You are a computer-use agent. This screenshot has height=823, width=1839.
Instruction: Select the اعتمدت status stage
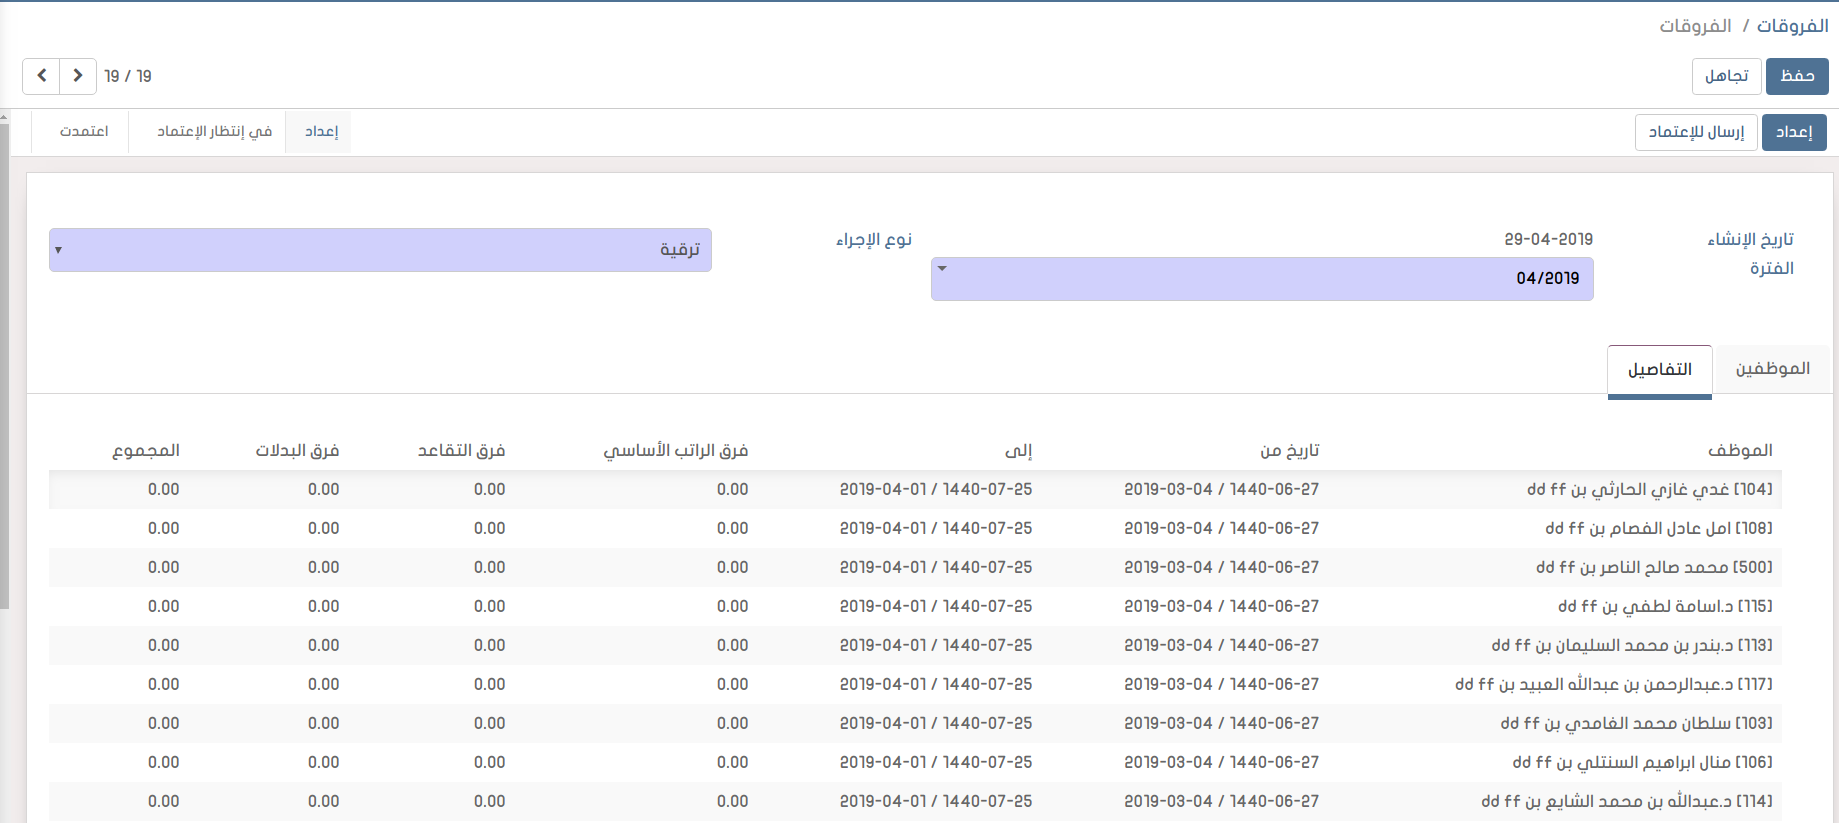pos(84,132)
